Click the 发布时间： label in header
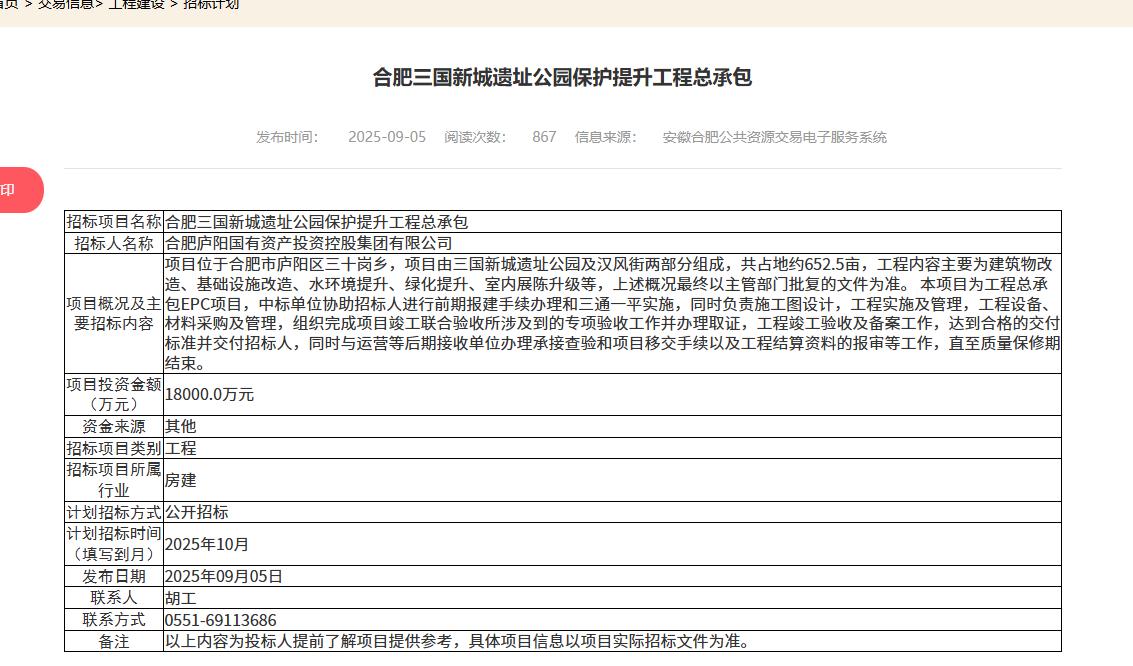This screenshot has height=666, width=1133. pyautogui.click(x=287, y=137)
